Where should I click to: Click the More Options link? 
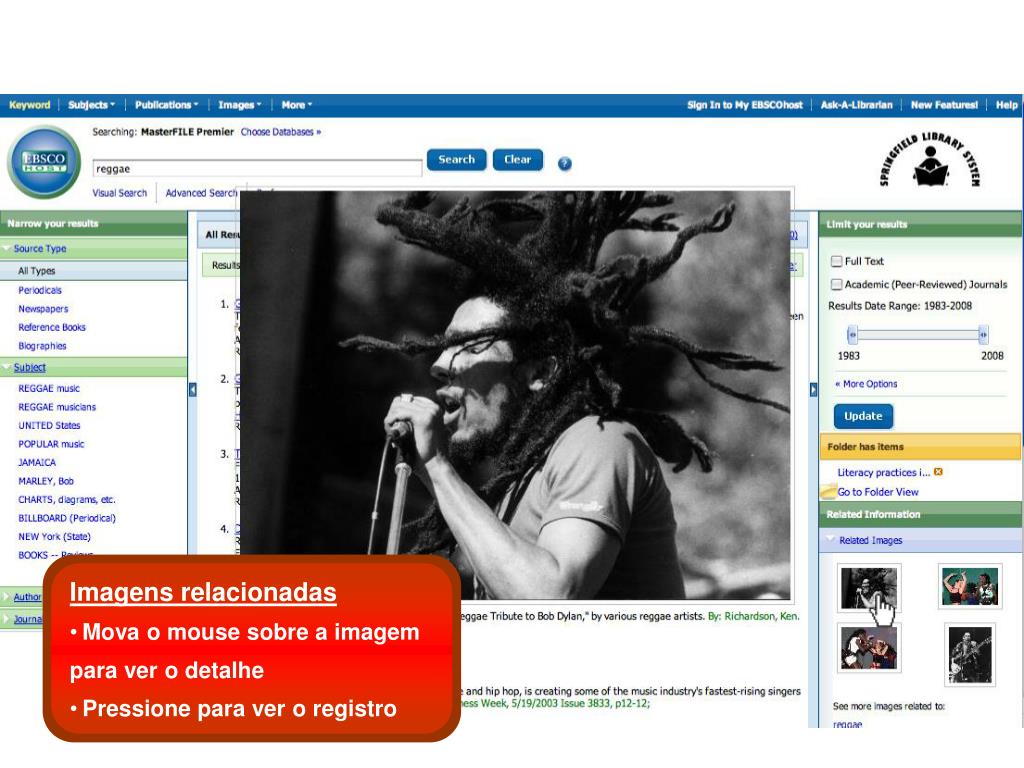pos(867,384)
